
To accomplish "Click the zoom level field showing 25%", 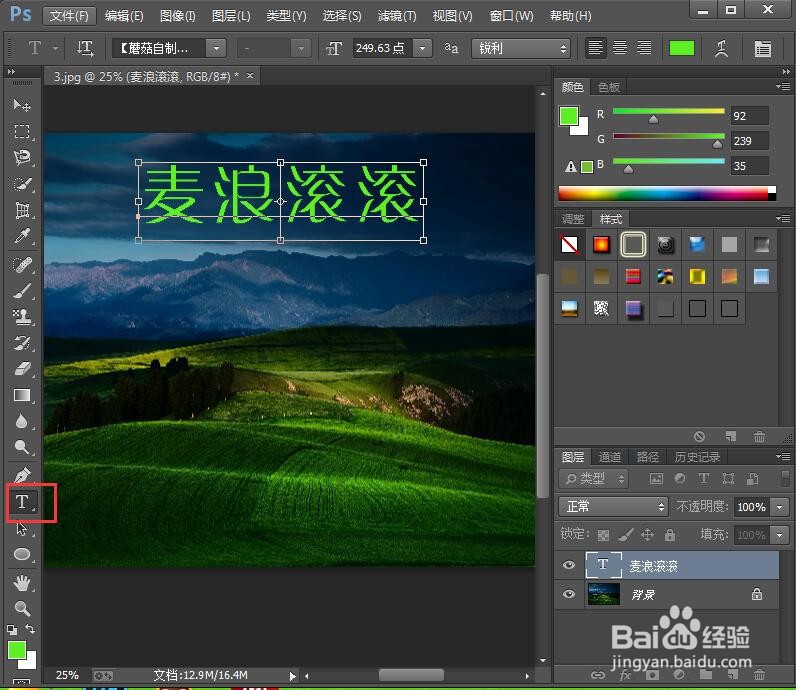I will (x=67, y=675).
